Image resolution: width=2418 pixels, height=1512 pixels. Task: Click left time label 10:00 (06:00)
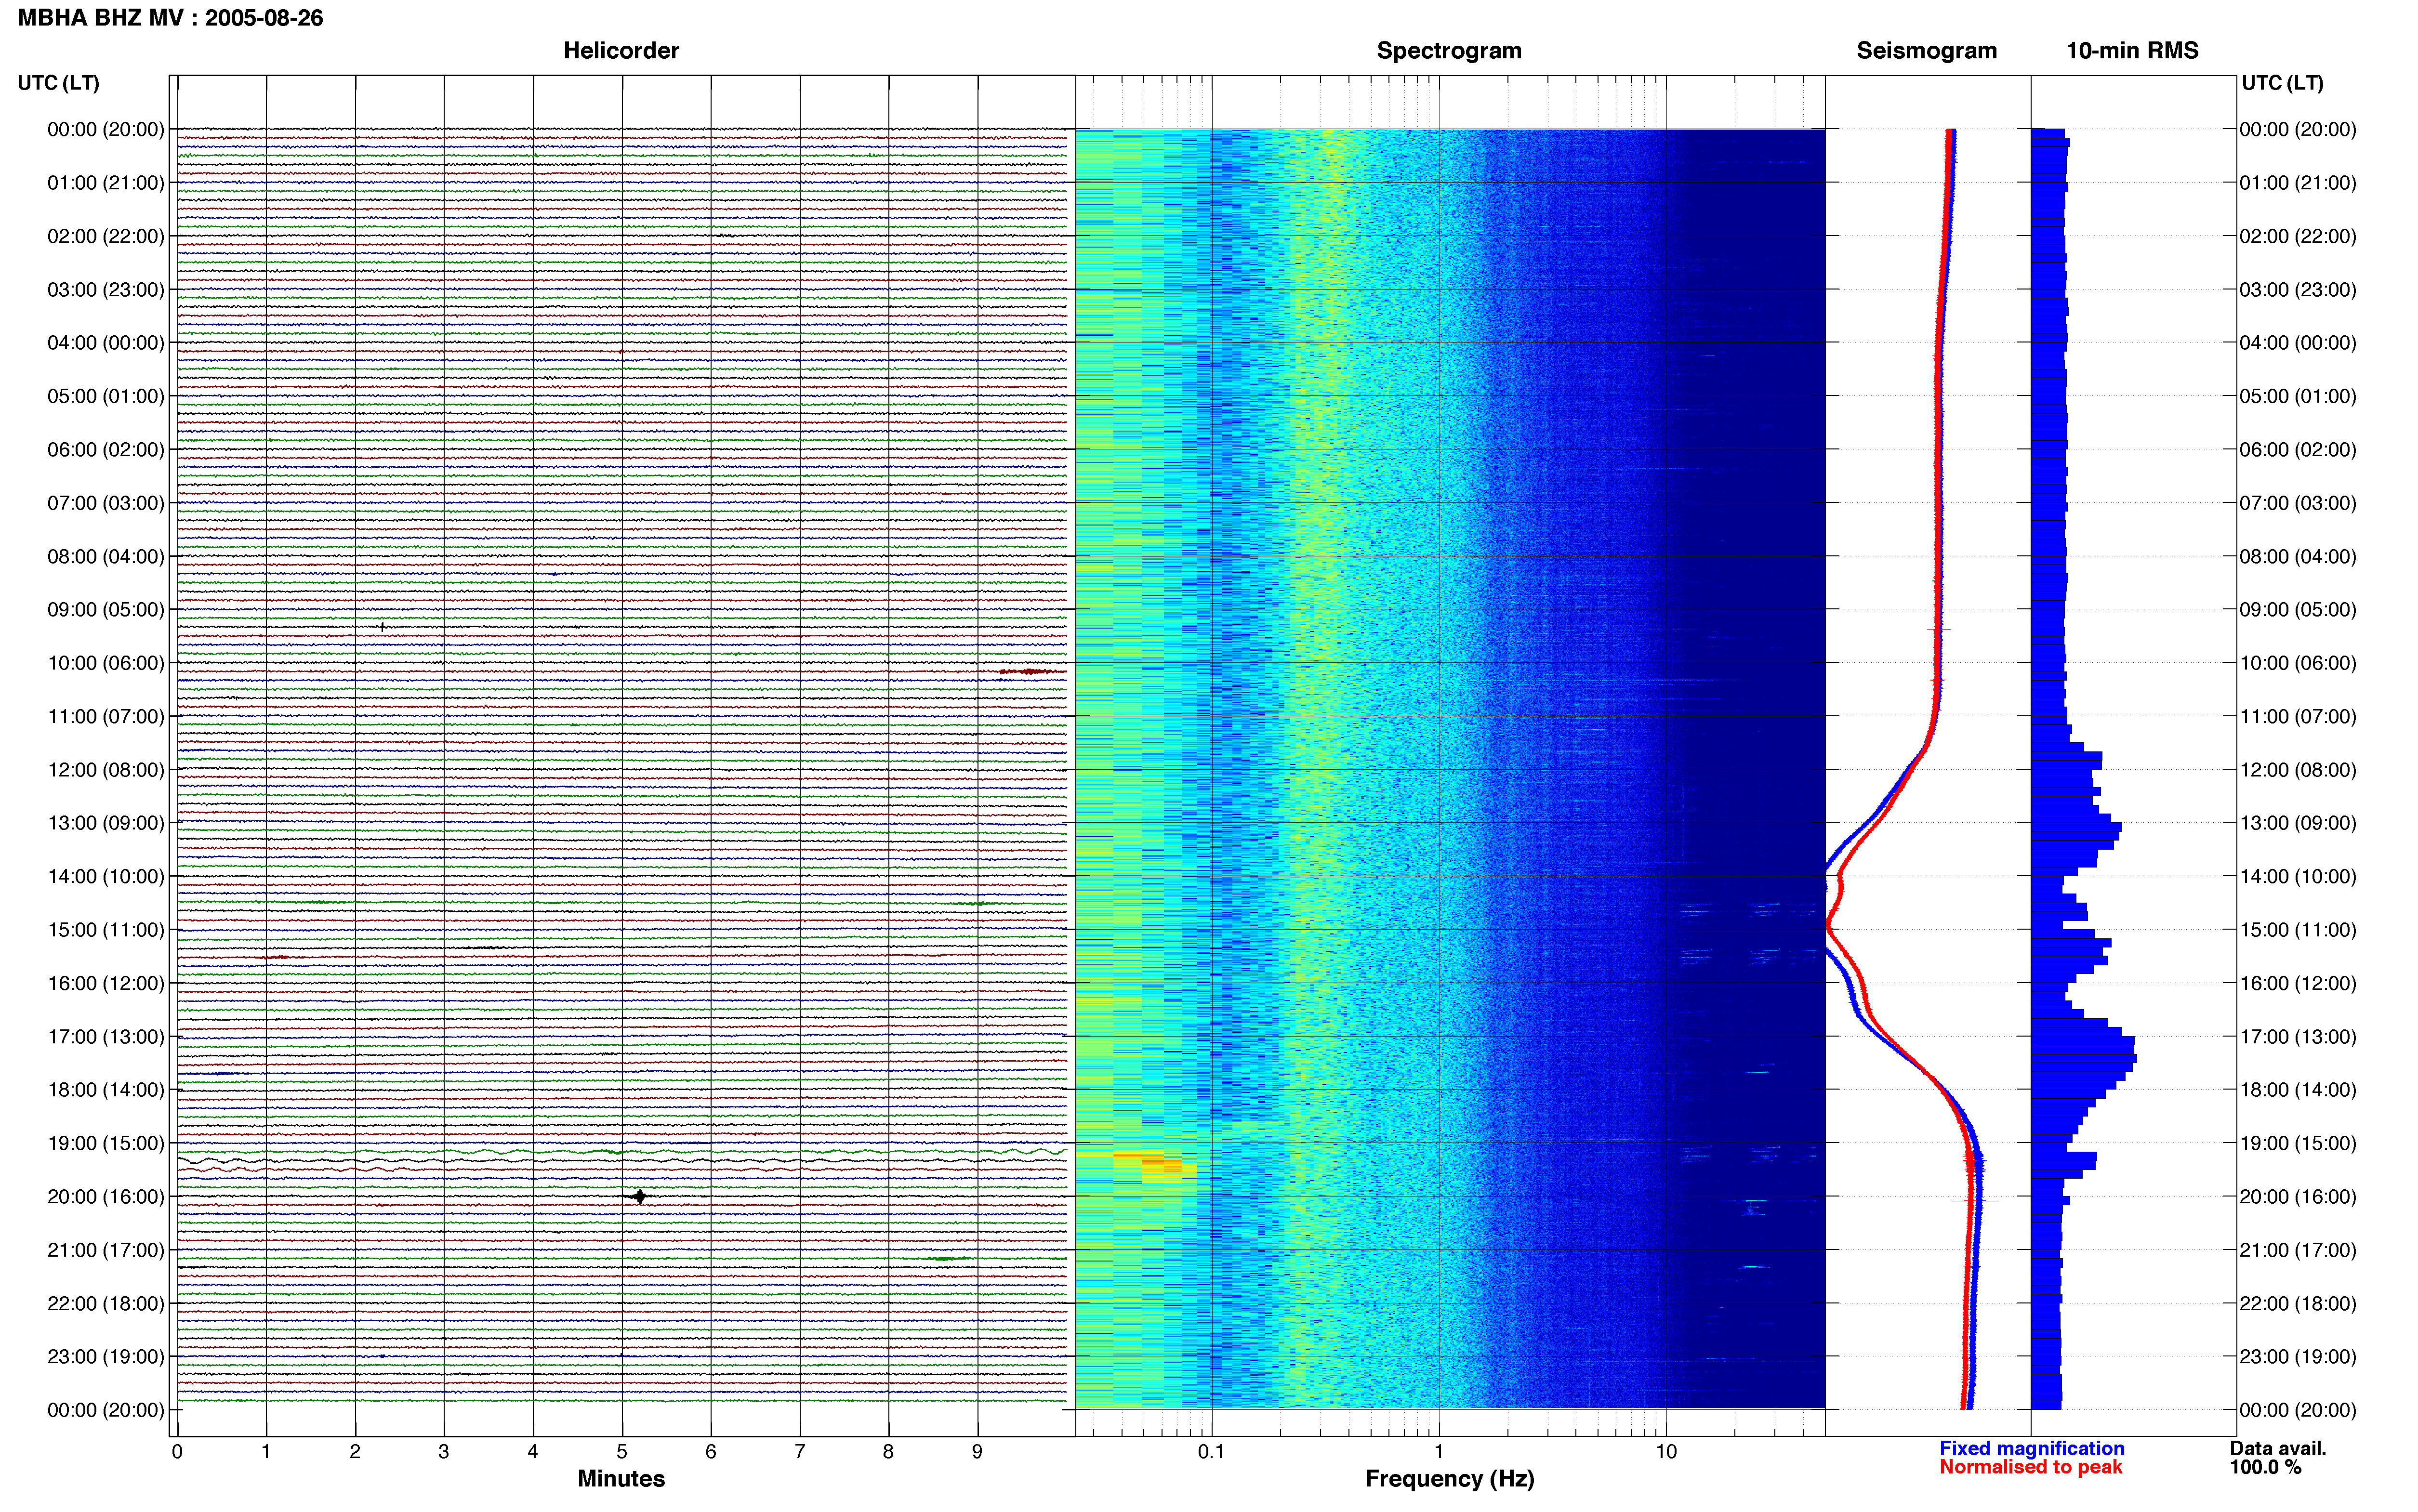106,663
